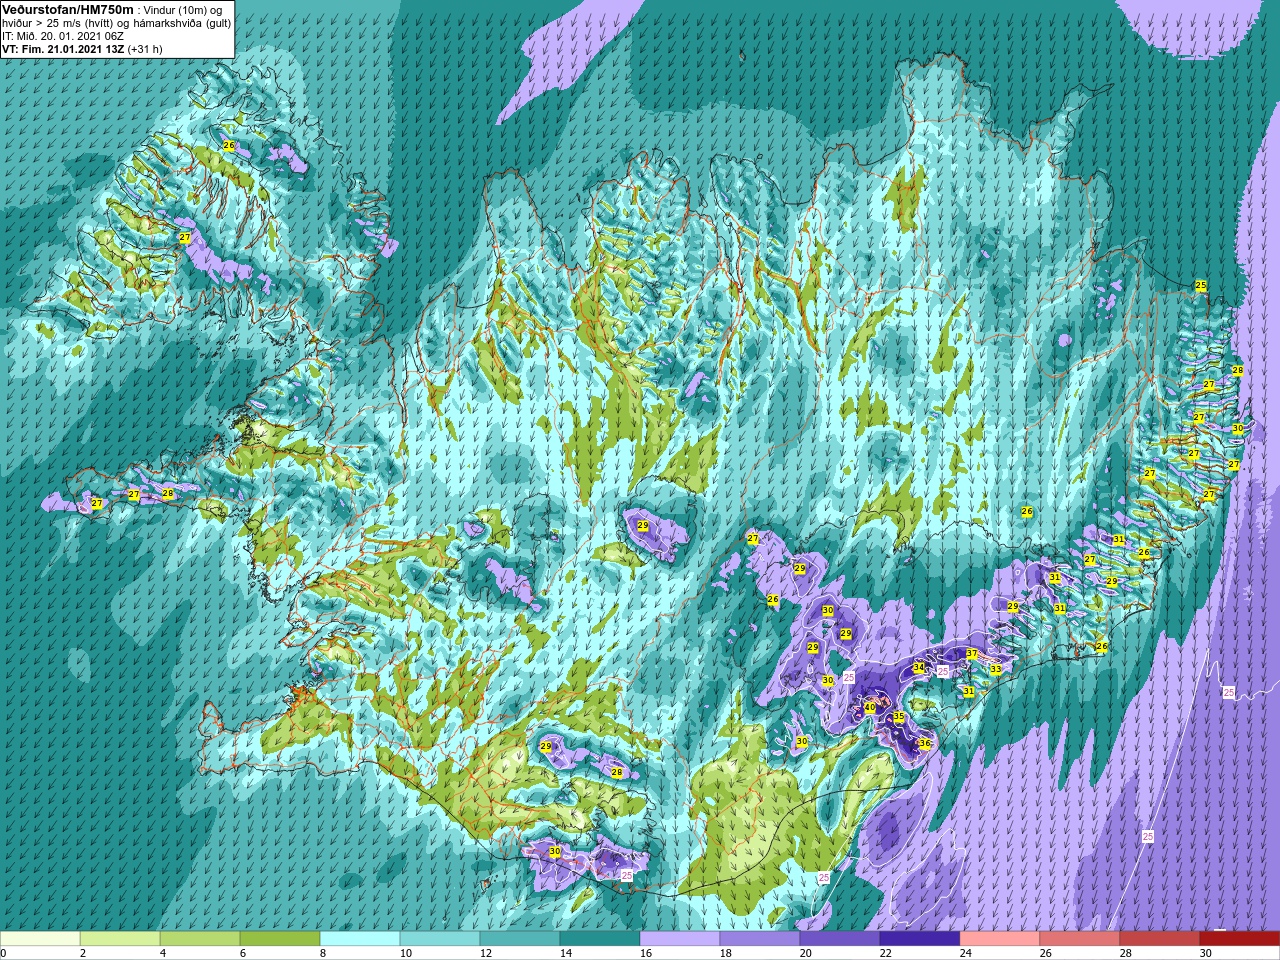Click the legend scale number 16
Image resolution: width=1280 pixels, height=960 pixels.
pyautogui.click(x=645, y=953)
